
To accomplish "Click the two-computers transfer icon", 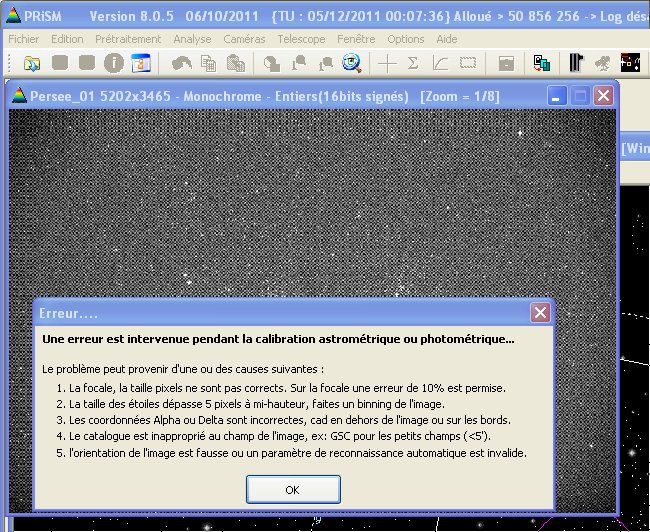I will [x=541, y=63].
